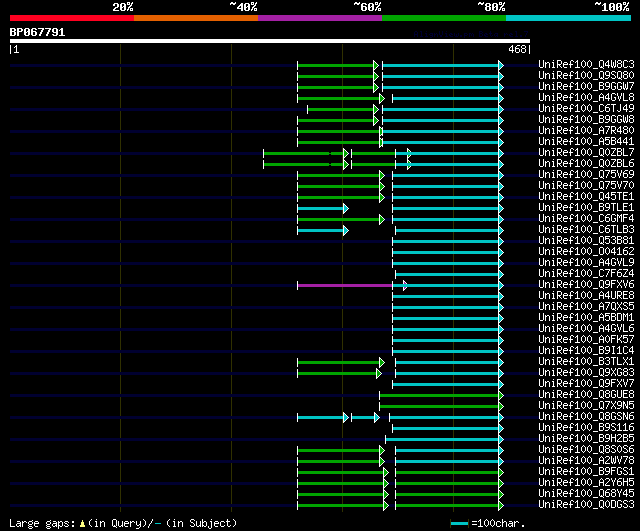Click the UniRef100_A7QXS5 label
Image resolution: width=640 pixels, height=531 pixels.
pyautogui.click(x=586, y=307)
